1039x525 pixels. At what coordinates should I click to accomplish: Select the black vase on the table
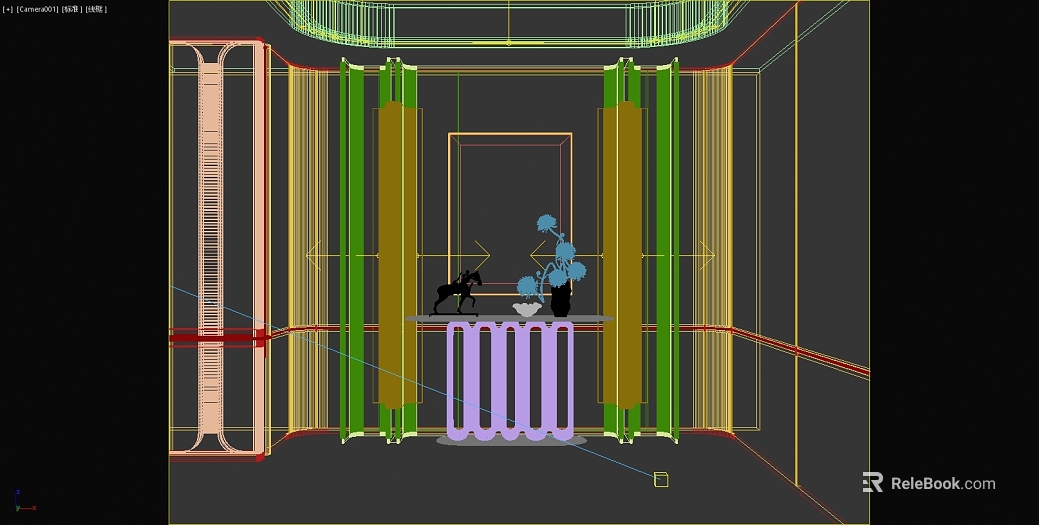tap(561, 299)
